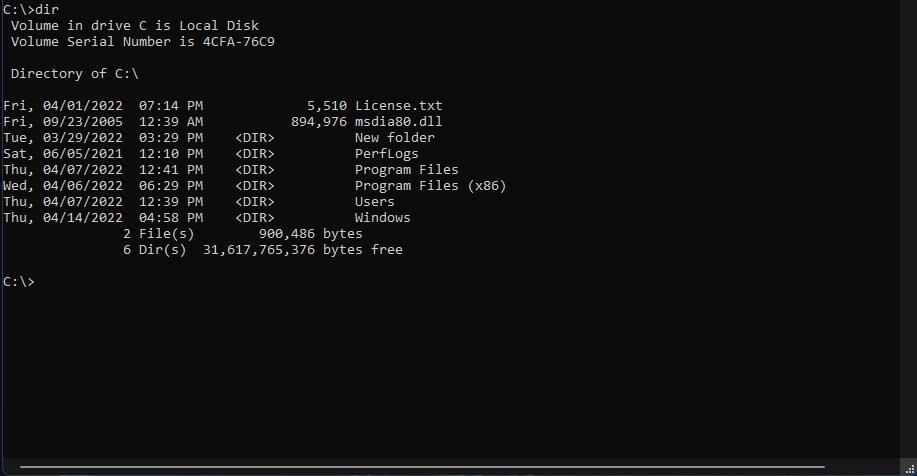Click the 894,976 file size value

click(318, 122)
